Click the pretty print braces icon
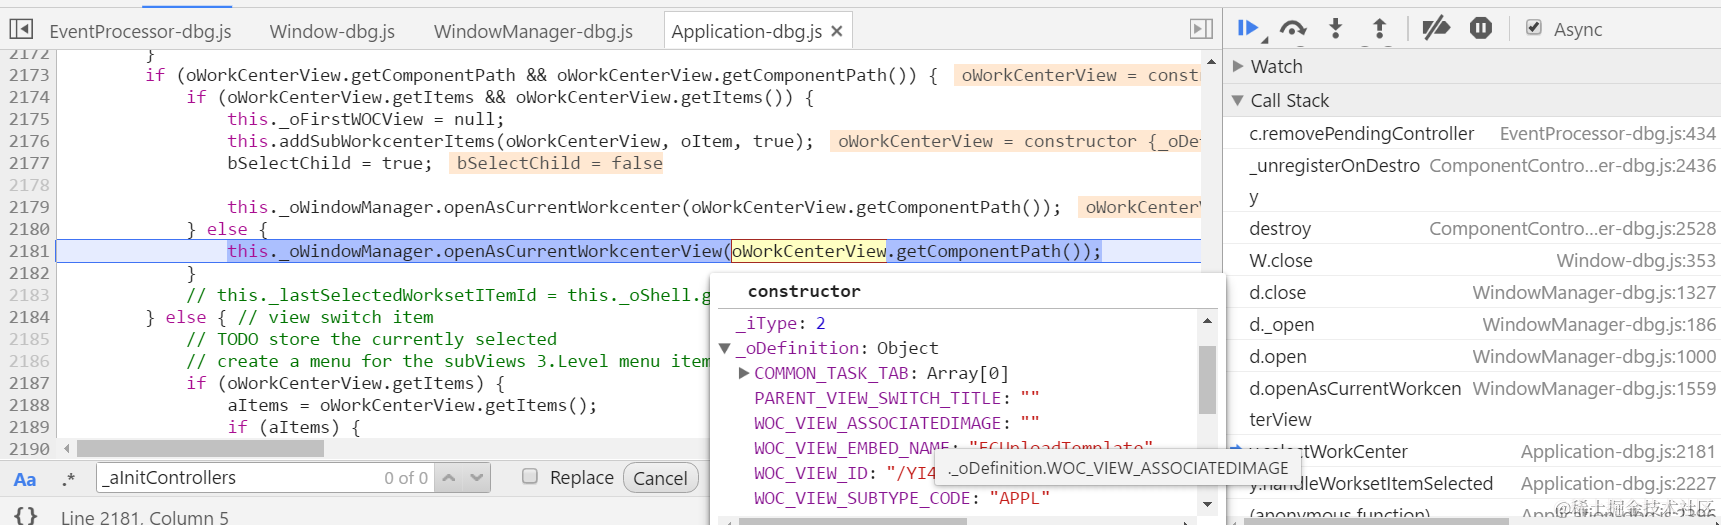 [x=25, y=516]
